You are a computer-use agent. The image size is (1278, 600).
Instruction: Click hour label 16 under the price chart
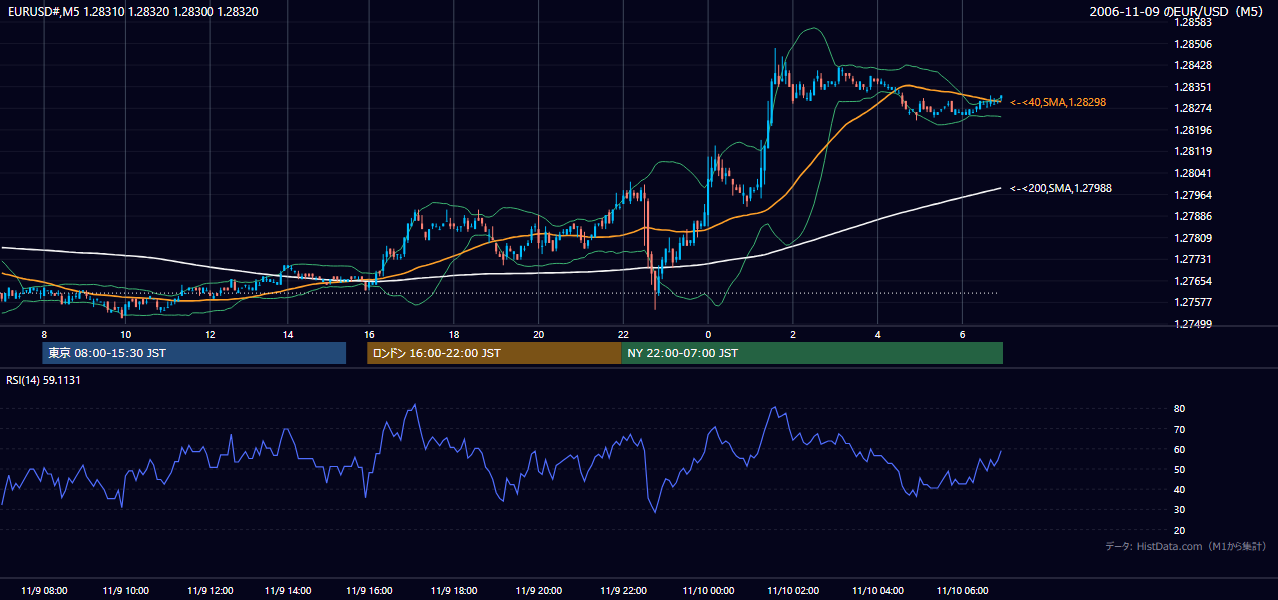point(369,334)
